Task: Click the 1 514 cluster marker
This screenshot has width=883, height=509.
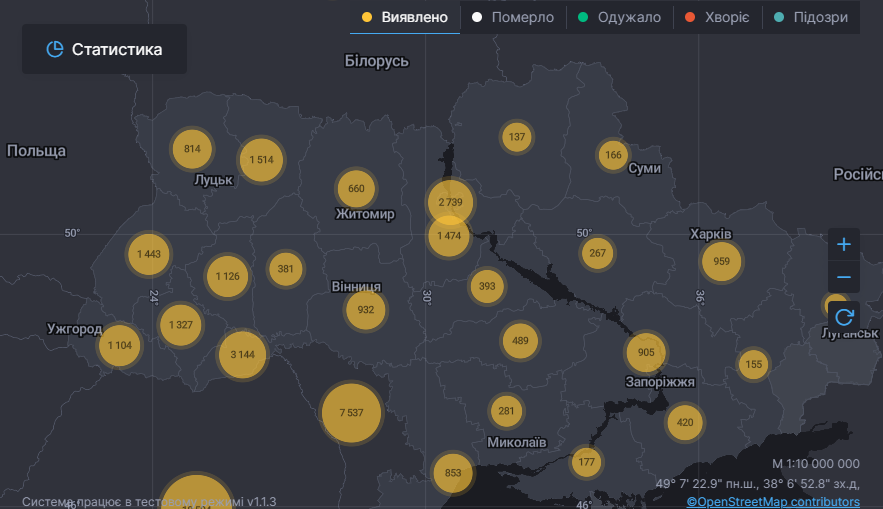Action: pos(261,160)
